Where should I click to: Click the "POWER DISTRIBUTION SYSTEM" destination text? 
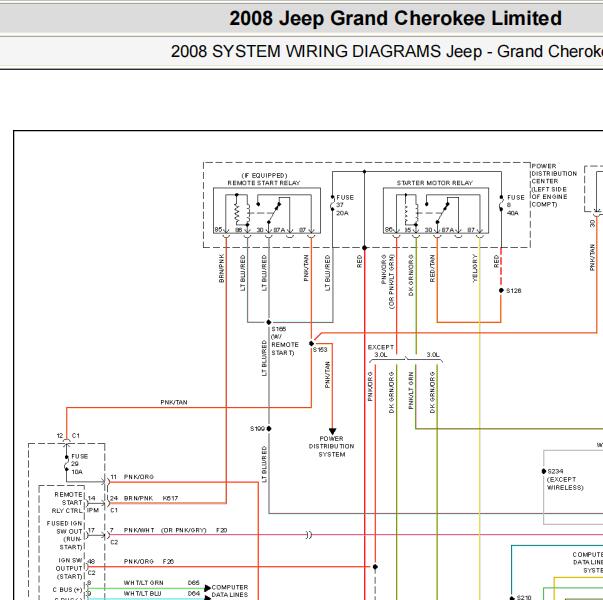point(331,447)
